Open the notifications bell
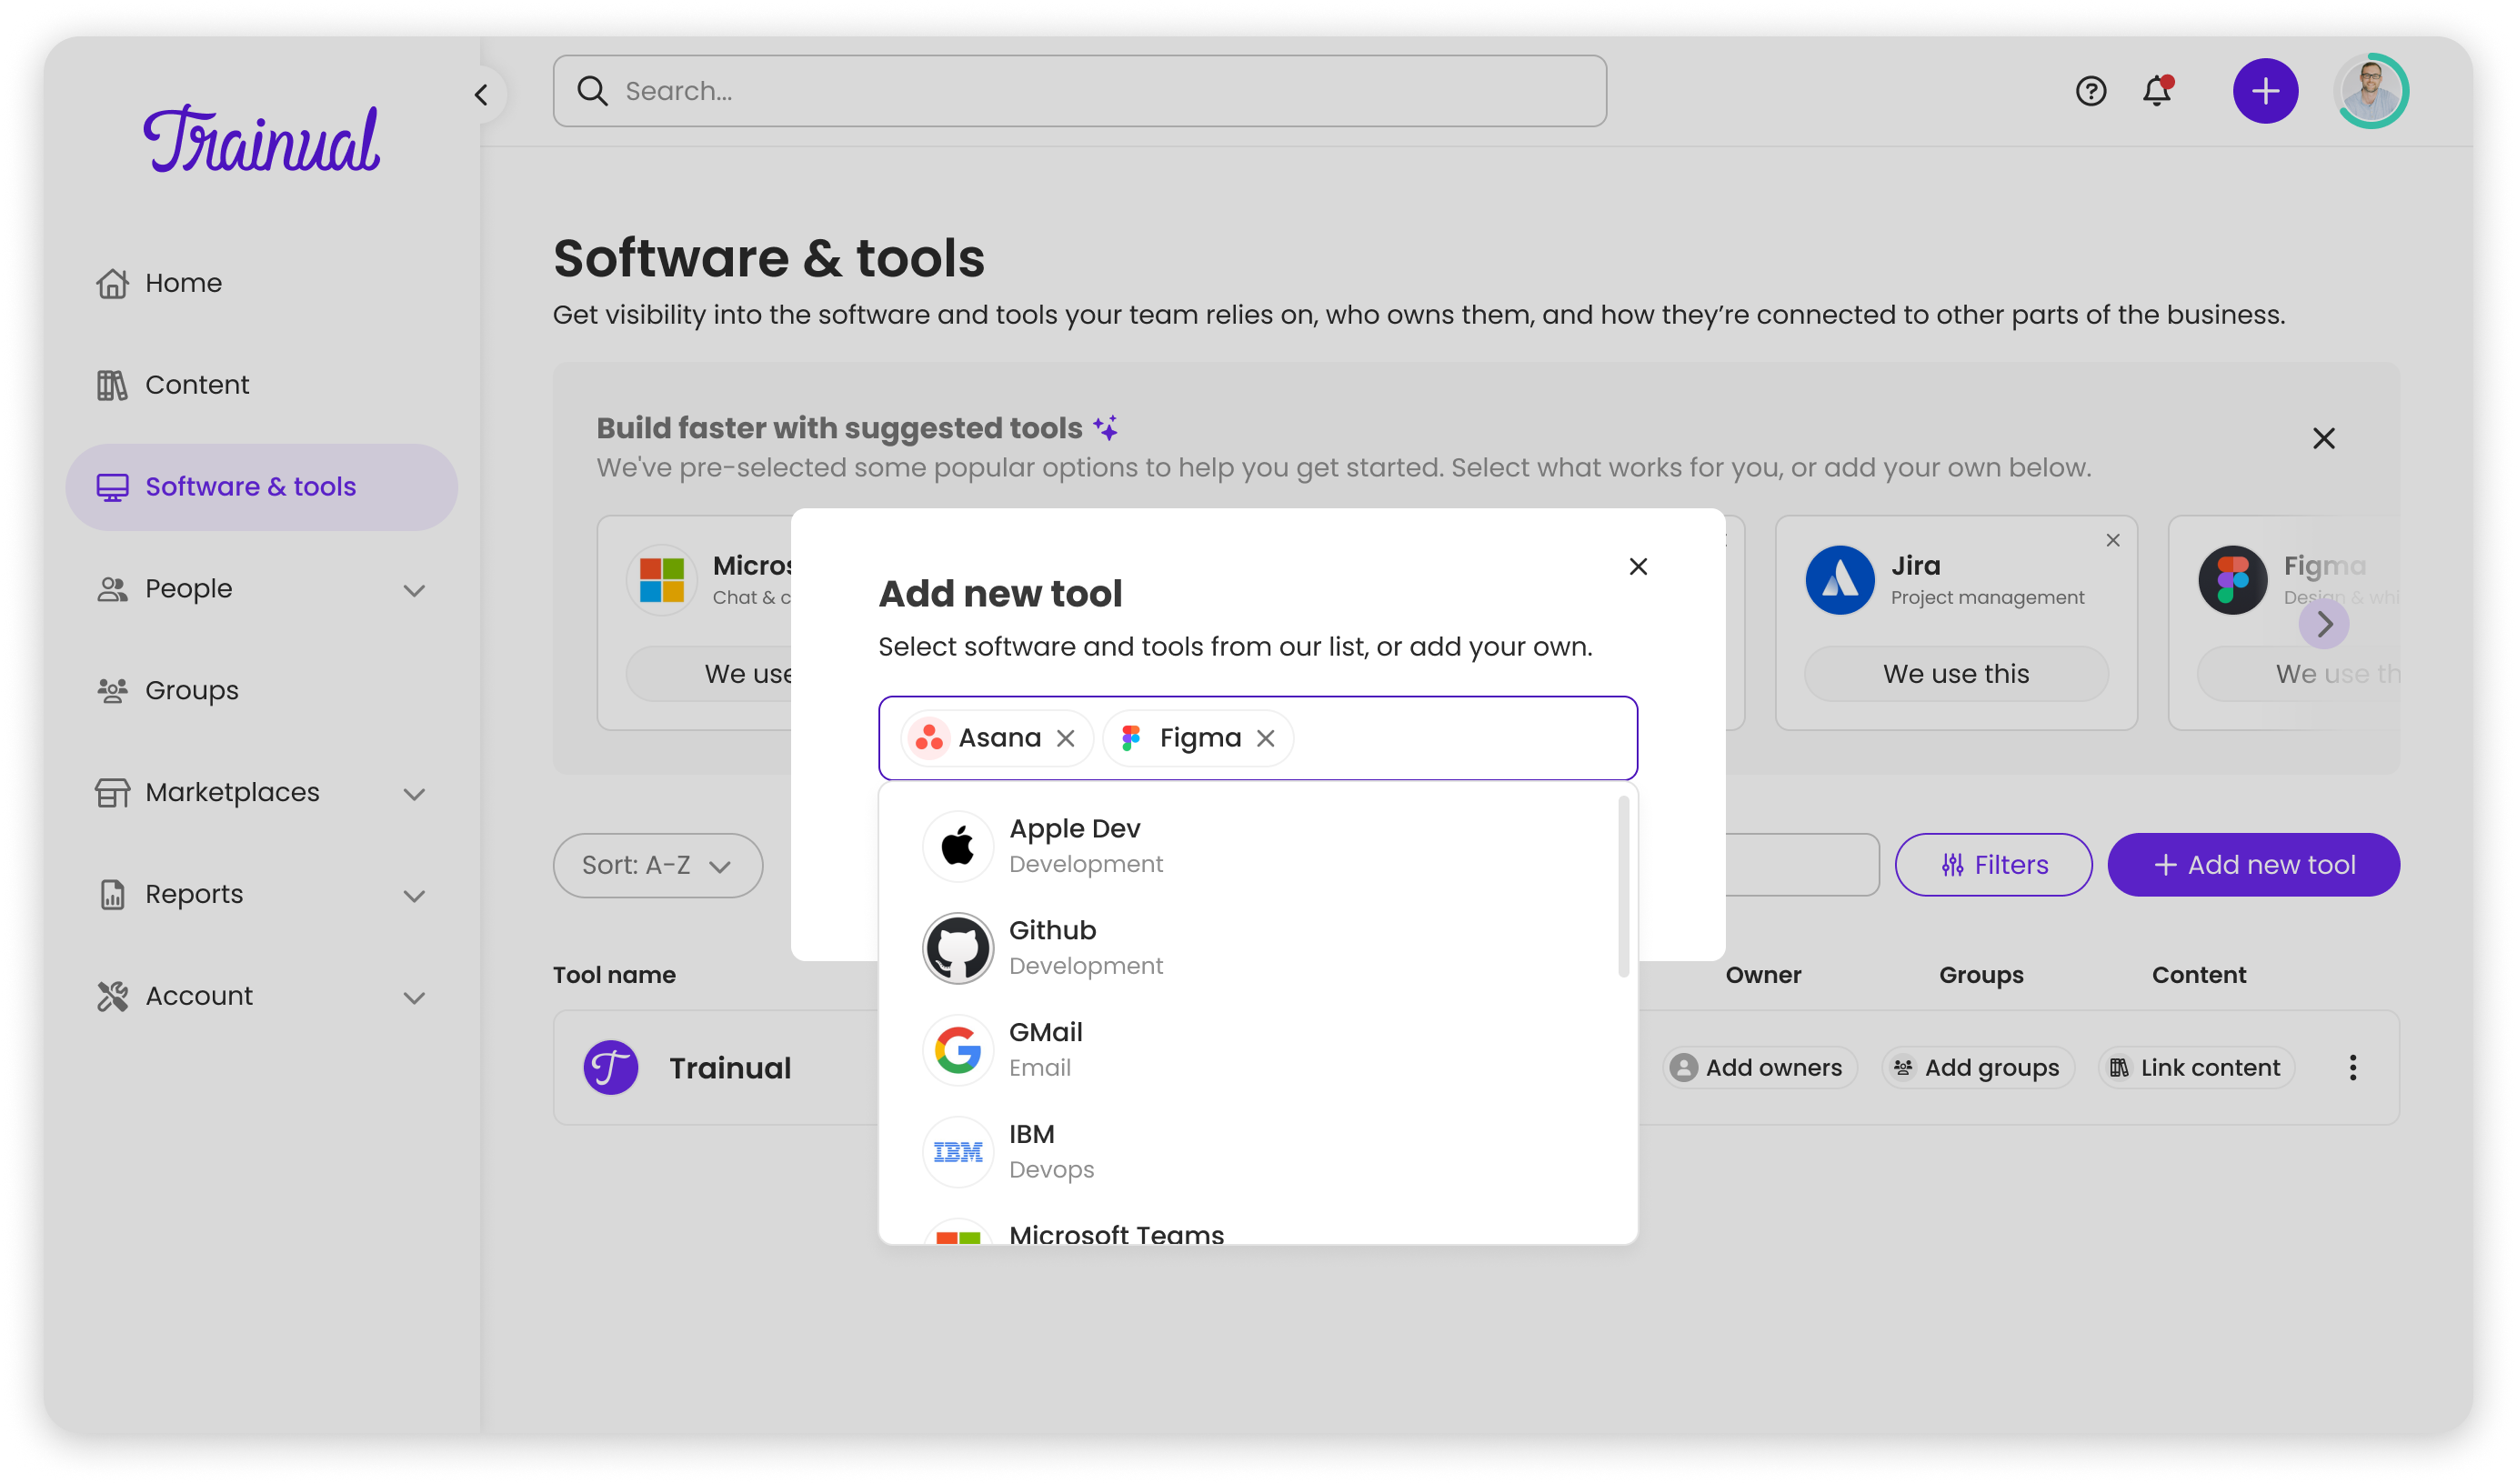 [2157, 91]
